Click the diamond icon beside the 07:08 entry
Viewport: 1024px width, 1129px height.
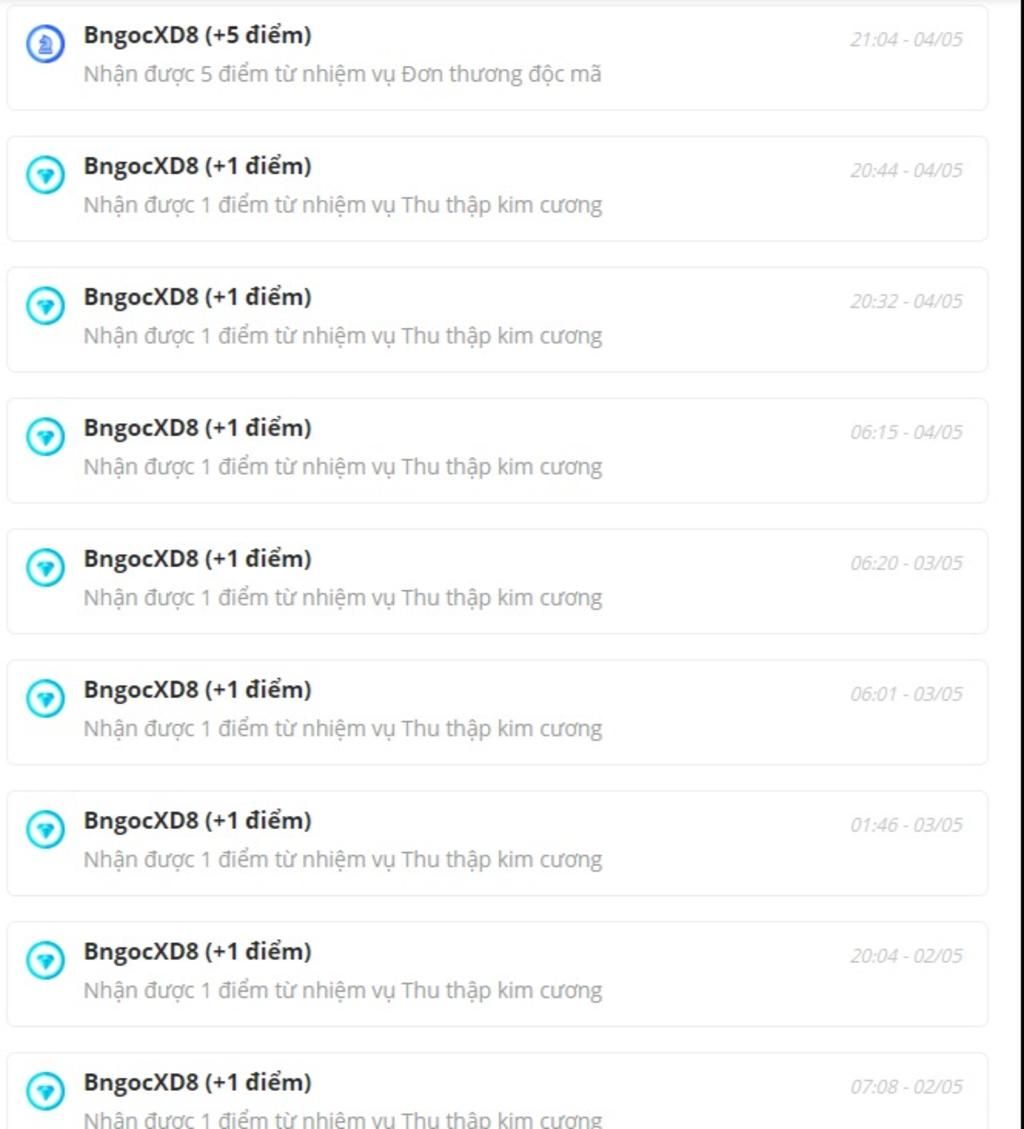click(x=45, y=1092)
